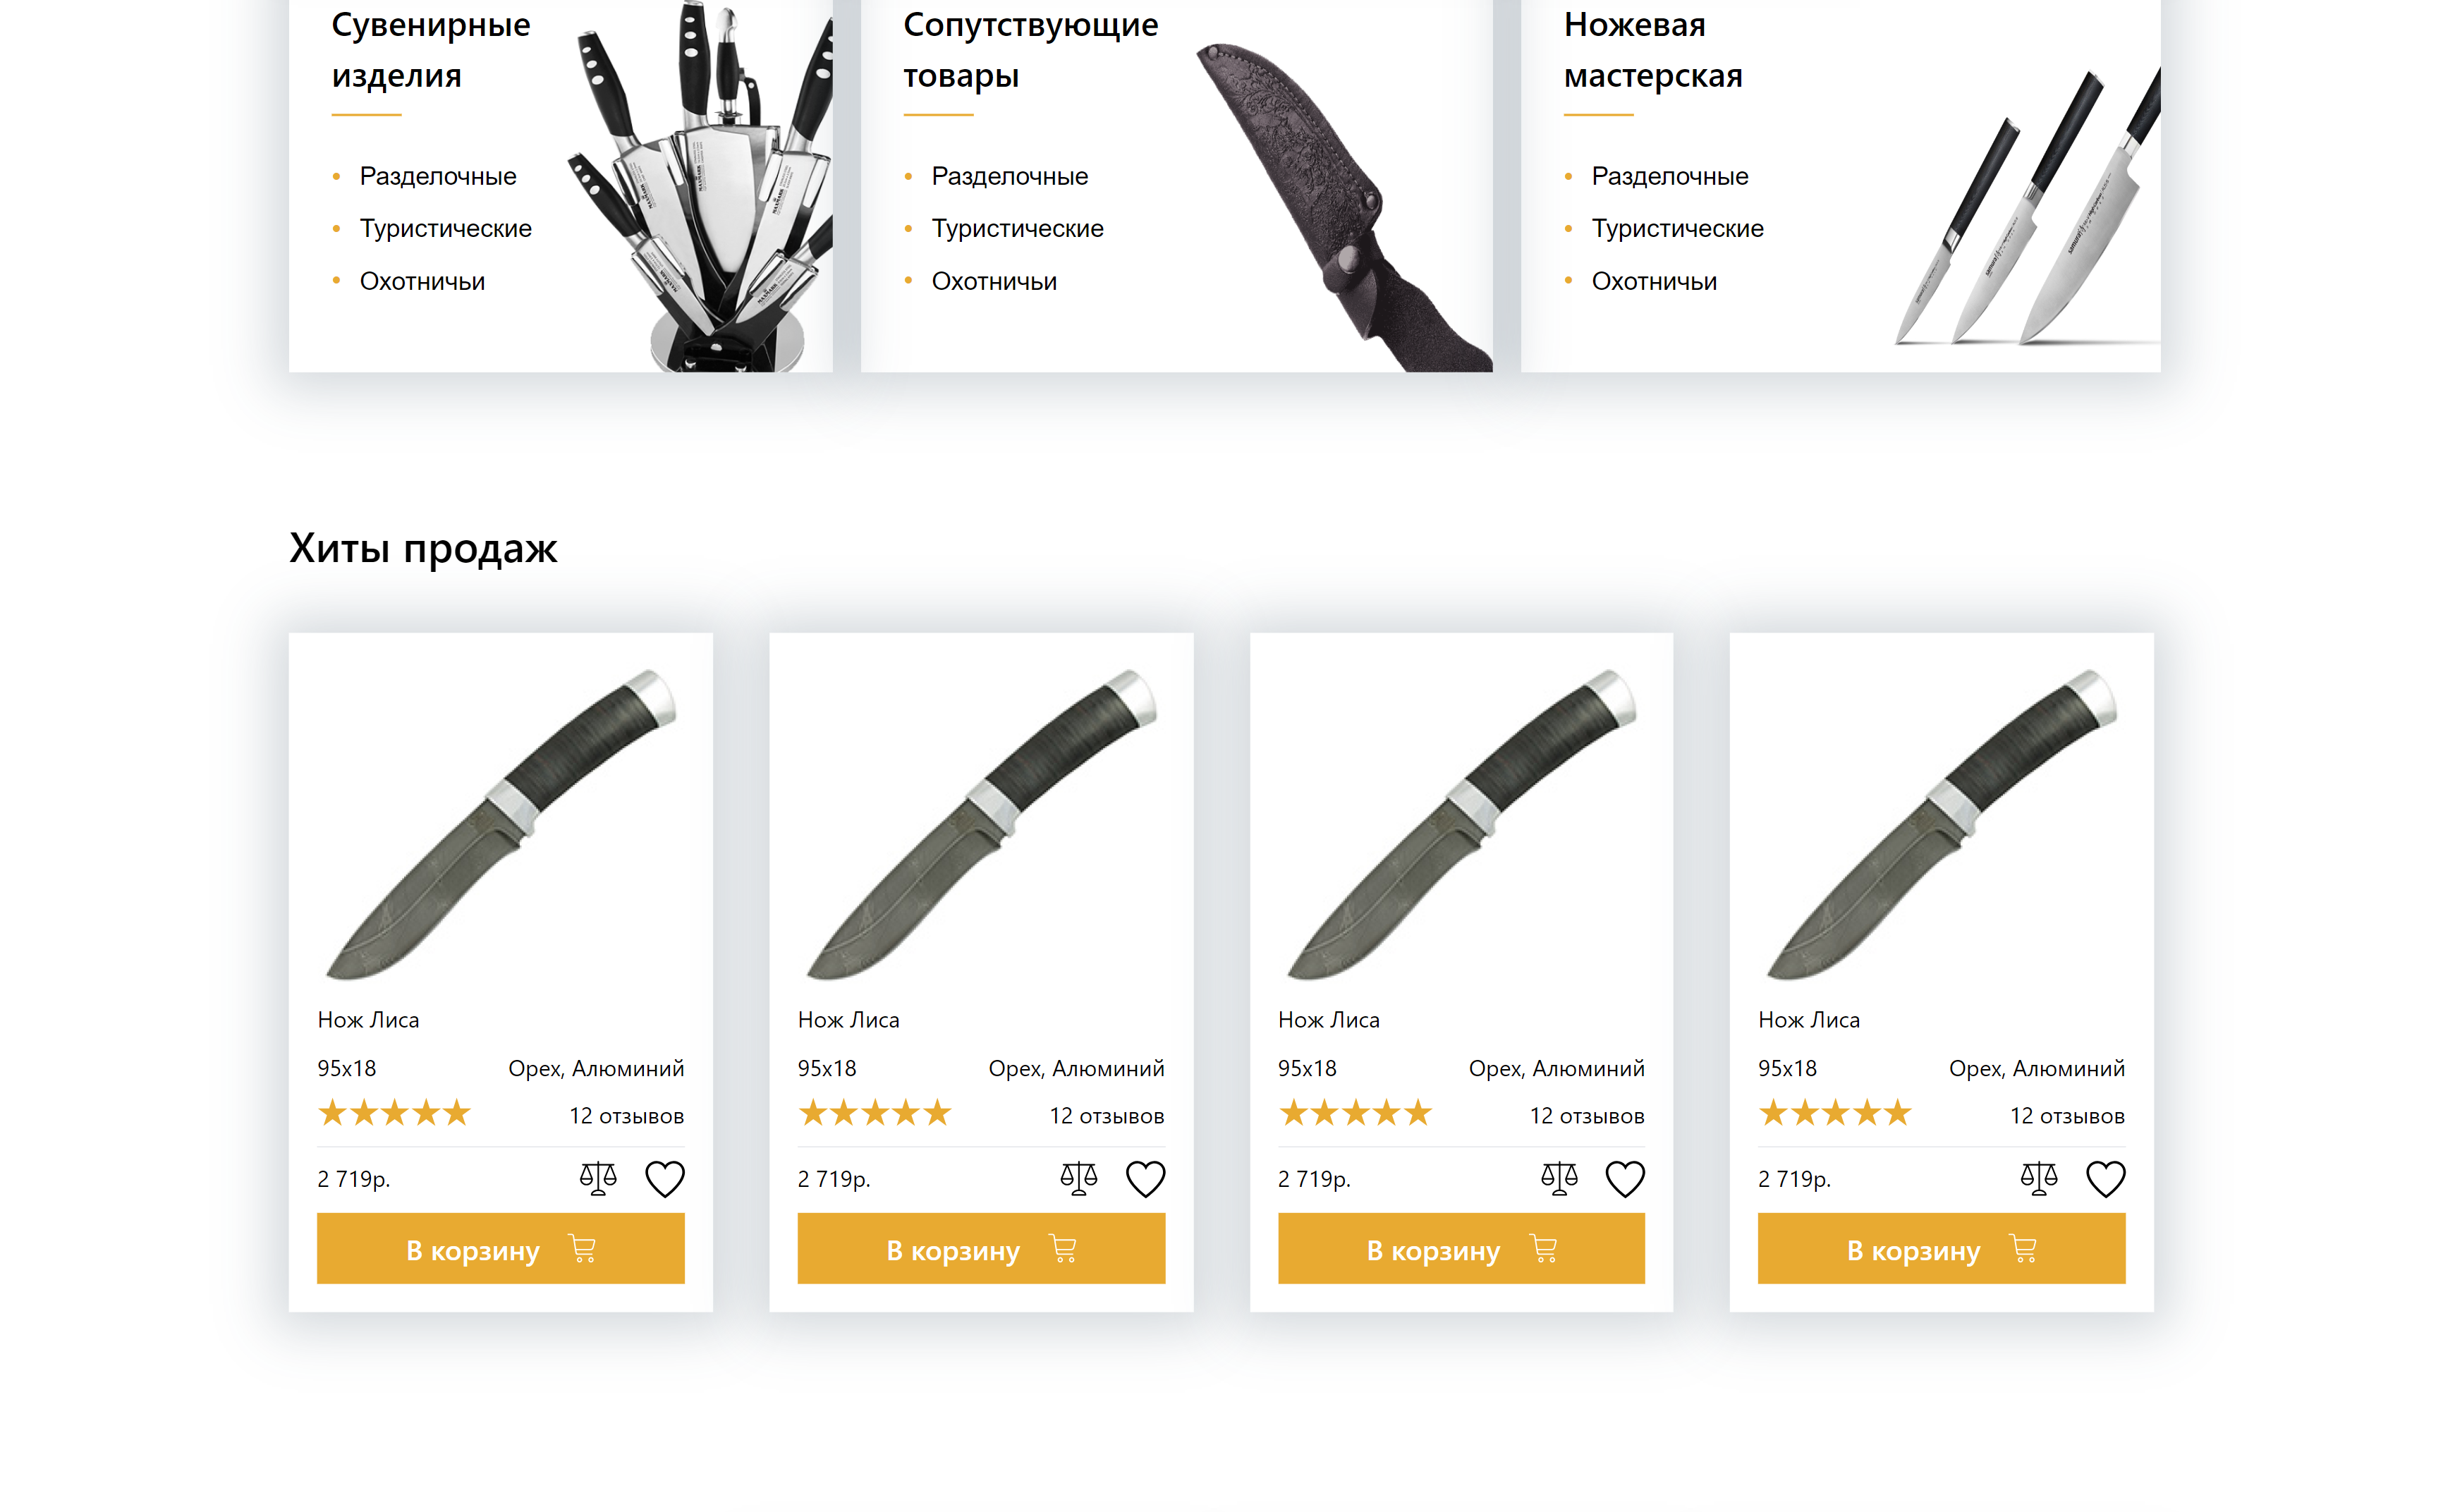Click the star rating on third knife card
Screen dimensions: 2443x1512
click(1355, 1113)
